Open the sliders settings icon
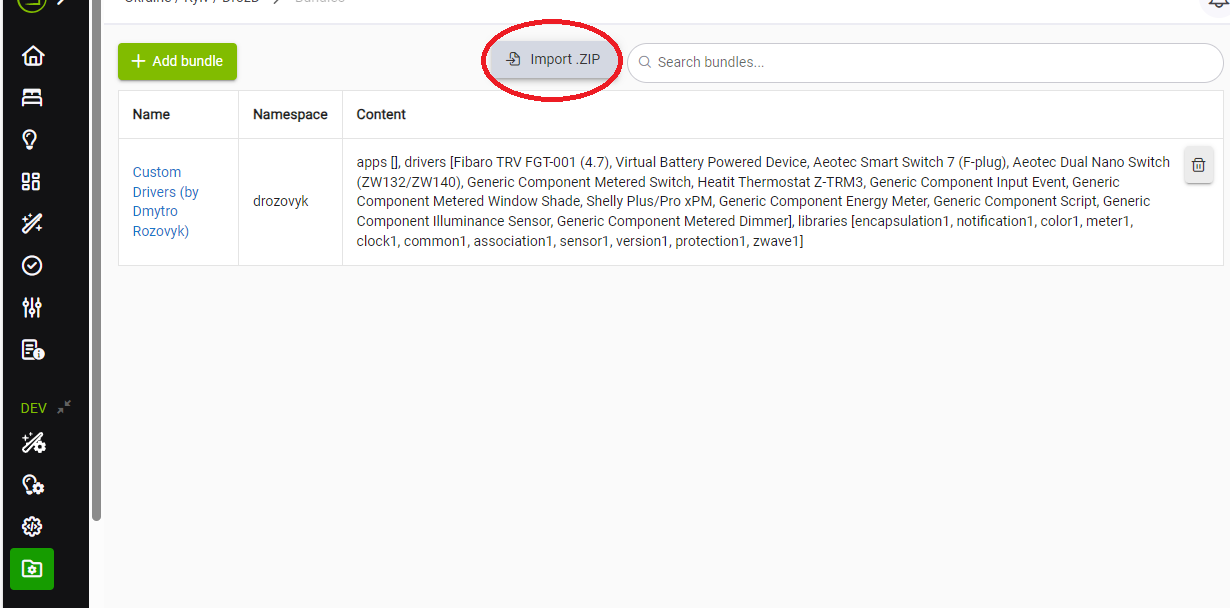Screen dimensions: 1230x608 tap(32, 308)
